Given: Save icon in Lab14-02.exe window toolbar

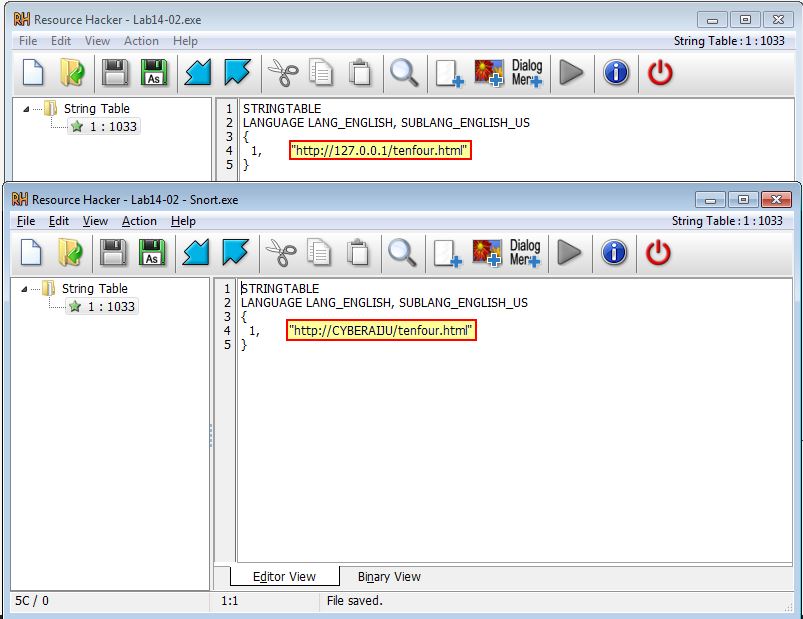Looking at the screenshot, I should pyautogui.click(x=115, y=73).
